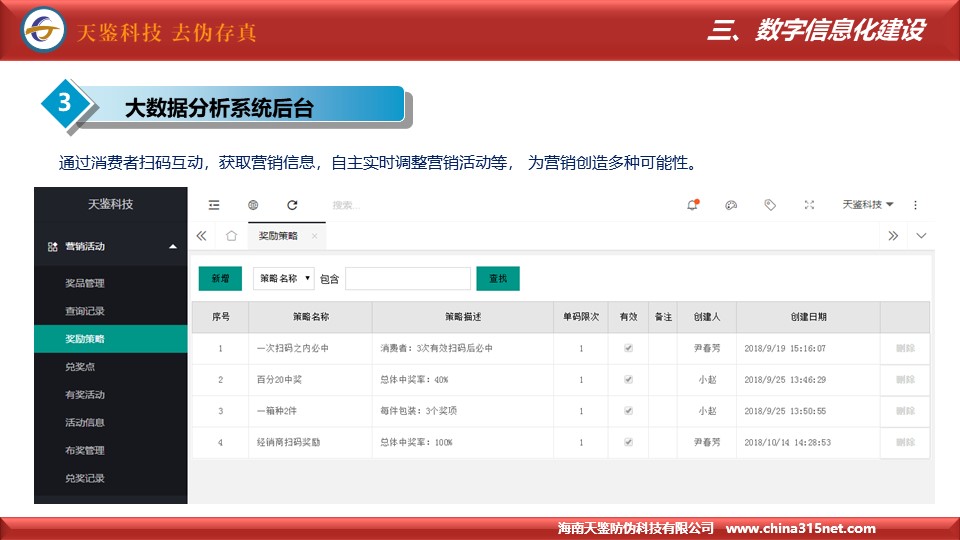Collapse the sidebar with the menu-fold icon

click(x=214, y=205)
